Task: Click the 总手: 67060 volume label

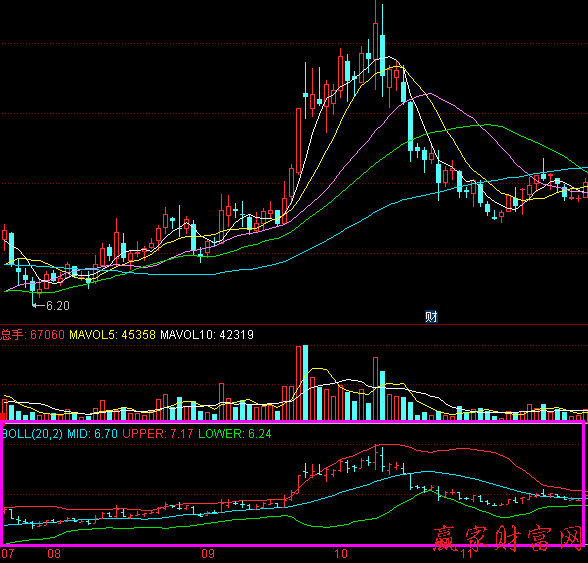Action: (32, 335)
